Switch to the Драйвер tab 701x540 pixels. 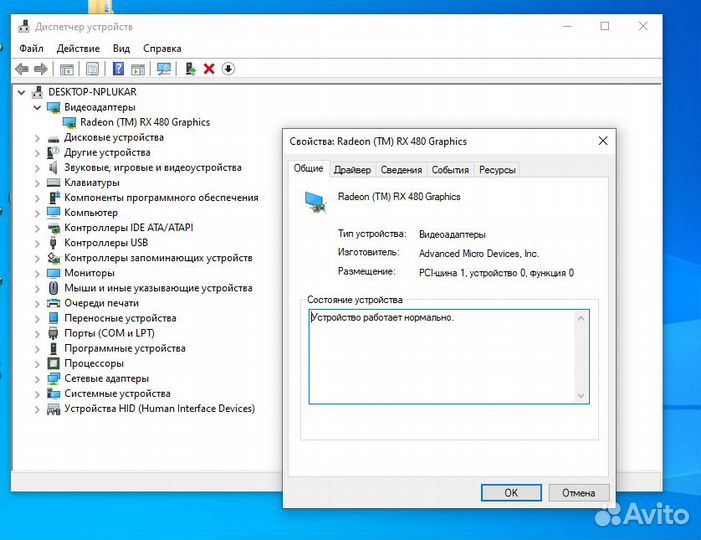coord(352,170)
